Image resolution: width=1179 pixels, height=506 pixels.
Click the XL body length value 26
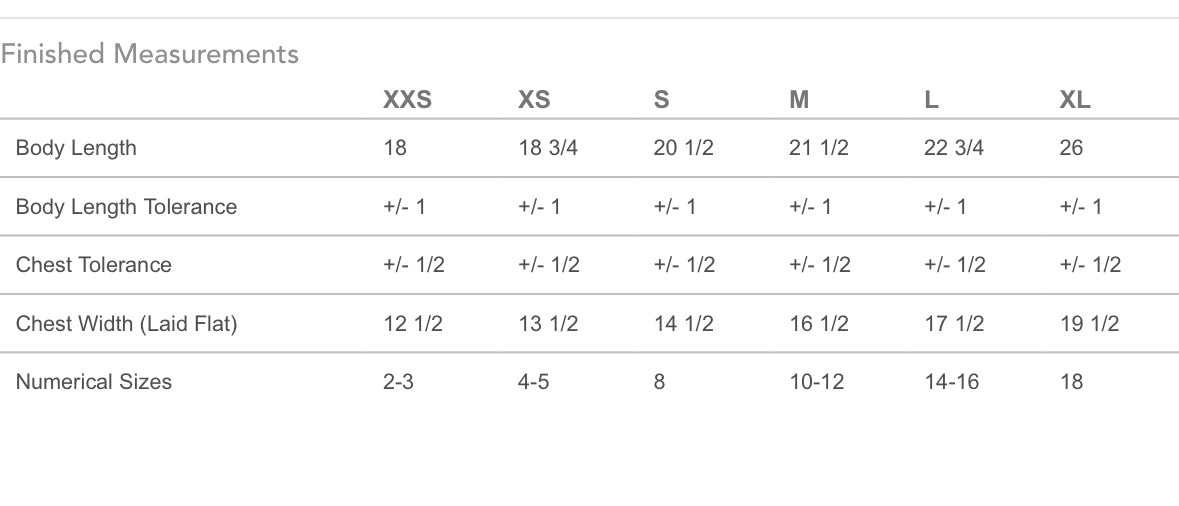(x=1071, y=148)
